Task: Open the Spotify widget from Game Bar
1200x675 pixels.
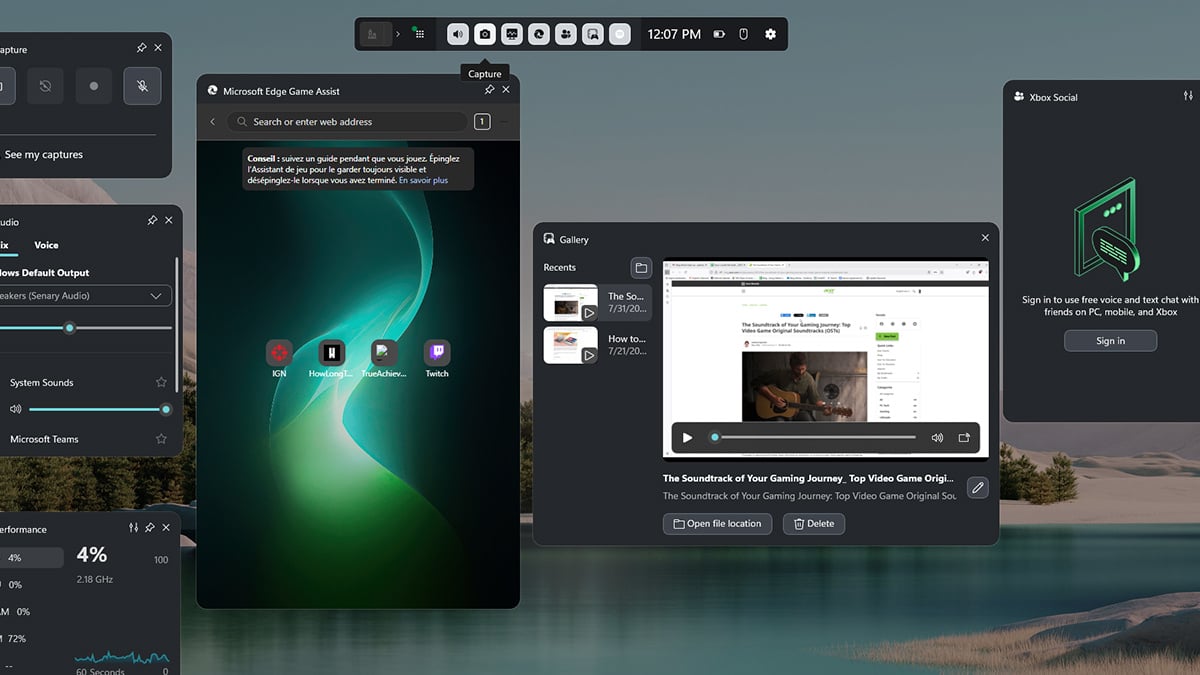Action: point(620,34)
